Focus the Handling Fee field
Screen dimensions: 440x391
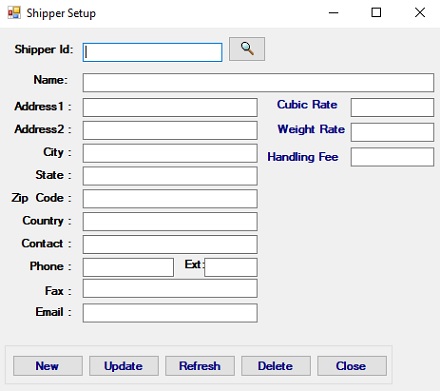pyautogui.click(x=392, y=157)
